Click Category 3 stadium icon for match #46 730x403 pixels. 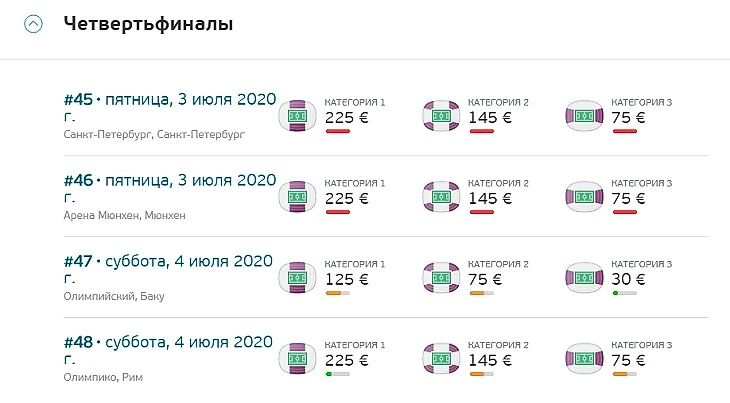(x=585, y=197)
